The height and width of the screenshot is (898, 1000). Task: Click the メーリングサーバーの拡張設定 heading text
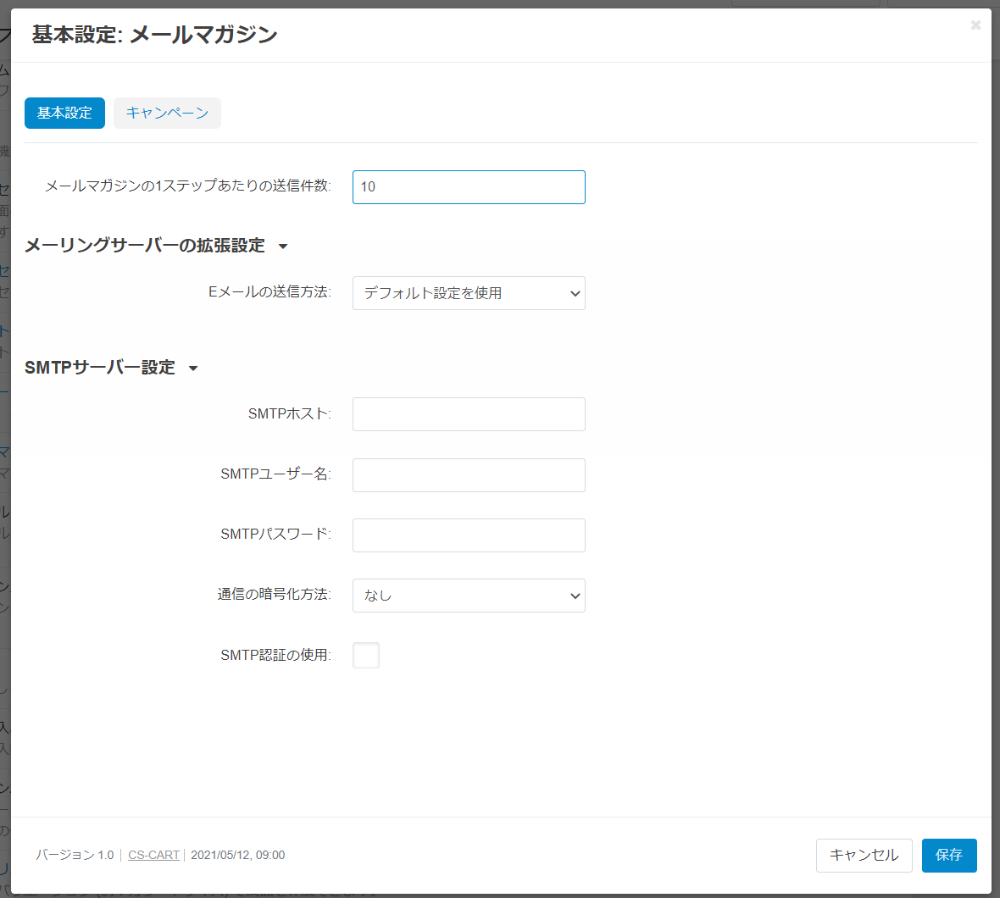point(145,246)
